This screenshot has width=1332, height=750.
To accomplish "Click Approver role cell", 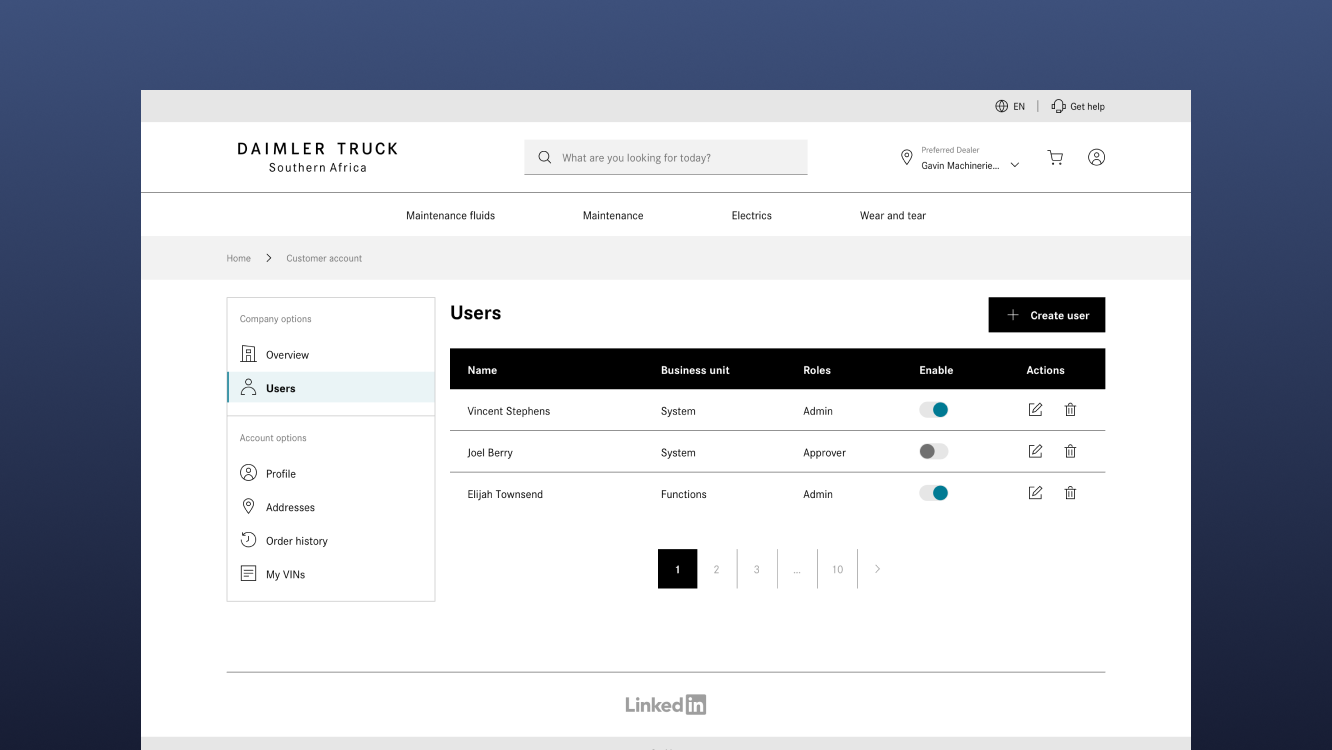I will 825,453.
